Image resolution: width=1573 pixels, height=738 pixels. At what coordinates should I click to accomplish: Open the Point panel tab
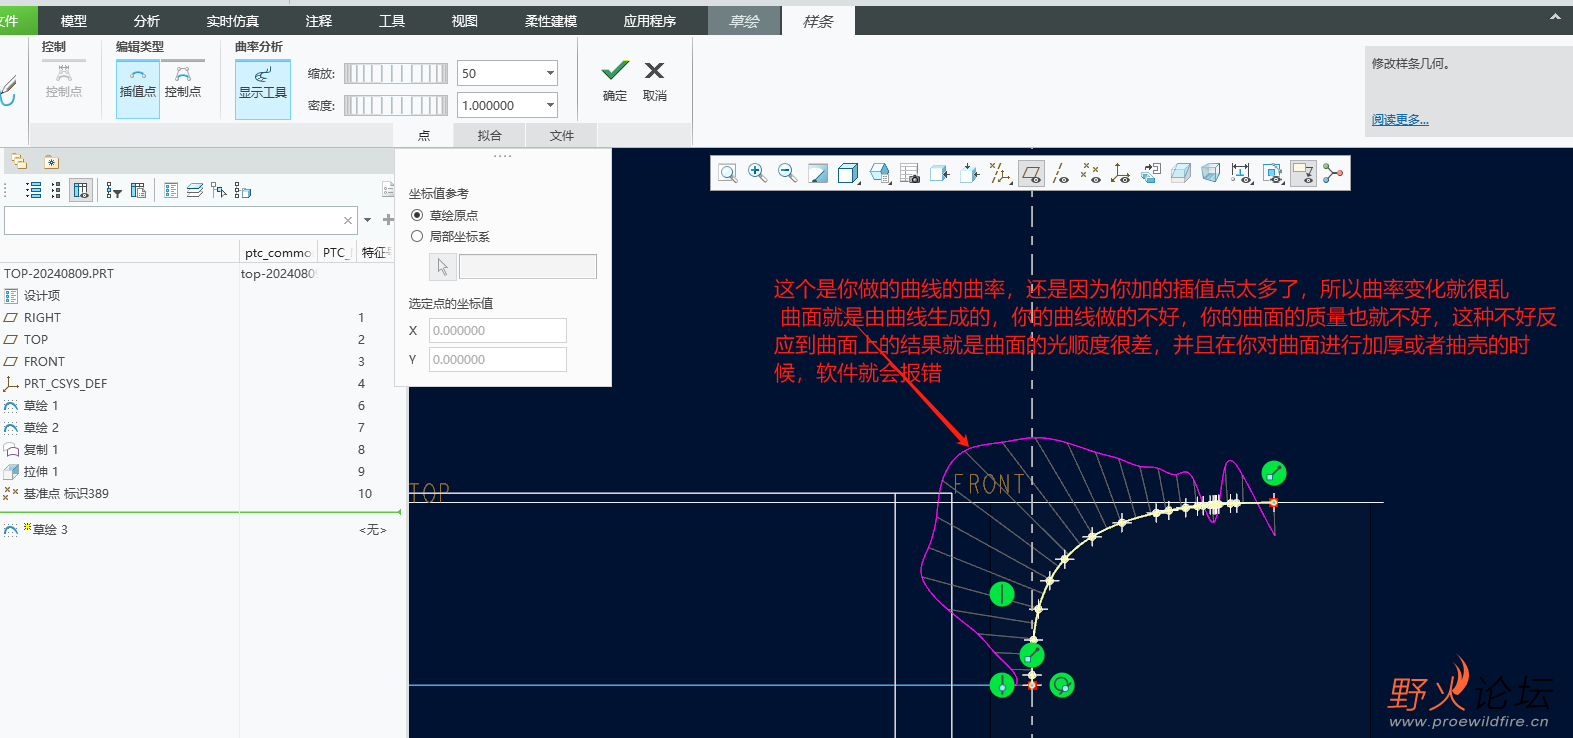click(424, 135)
